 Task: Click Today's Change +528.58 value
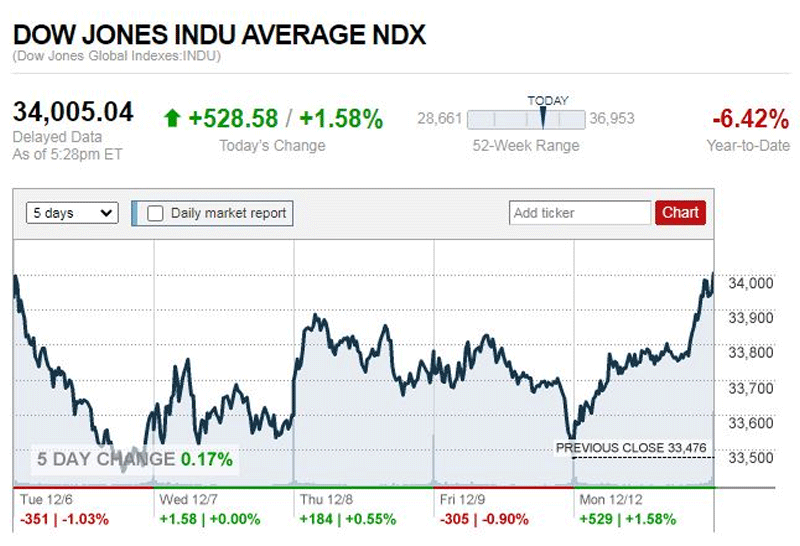[x=232, y=119]
